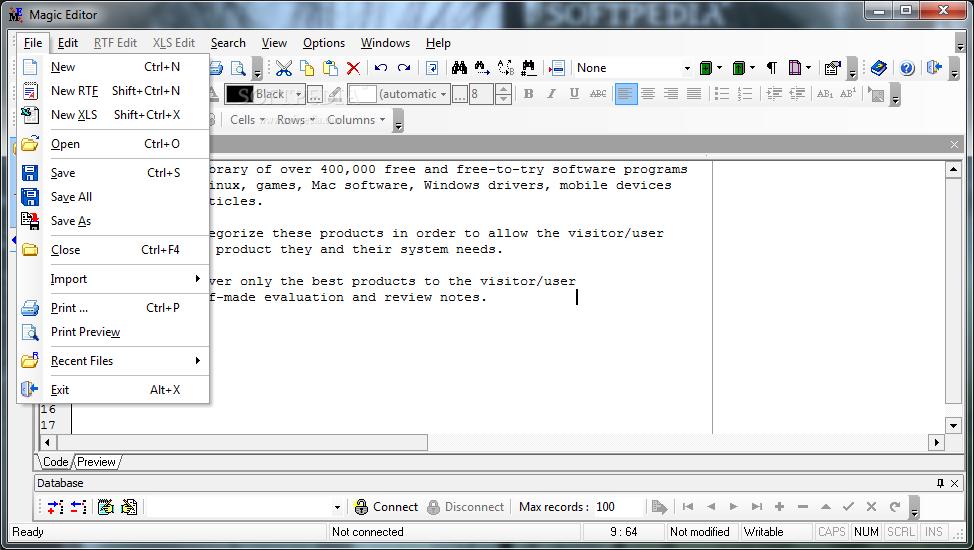The height and width of the screenshot is (550, 974).
Task: Click the bookmark toggle icon before None
Action: [557, 68]
